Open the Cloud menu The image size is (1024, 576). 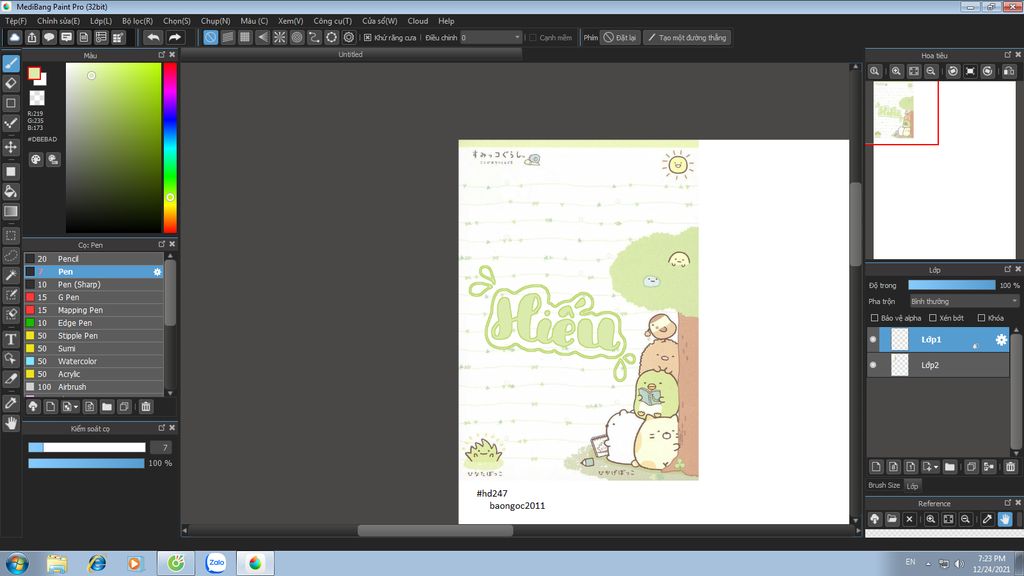pos(418,21)
